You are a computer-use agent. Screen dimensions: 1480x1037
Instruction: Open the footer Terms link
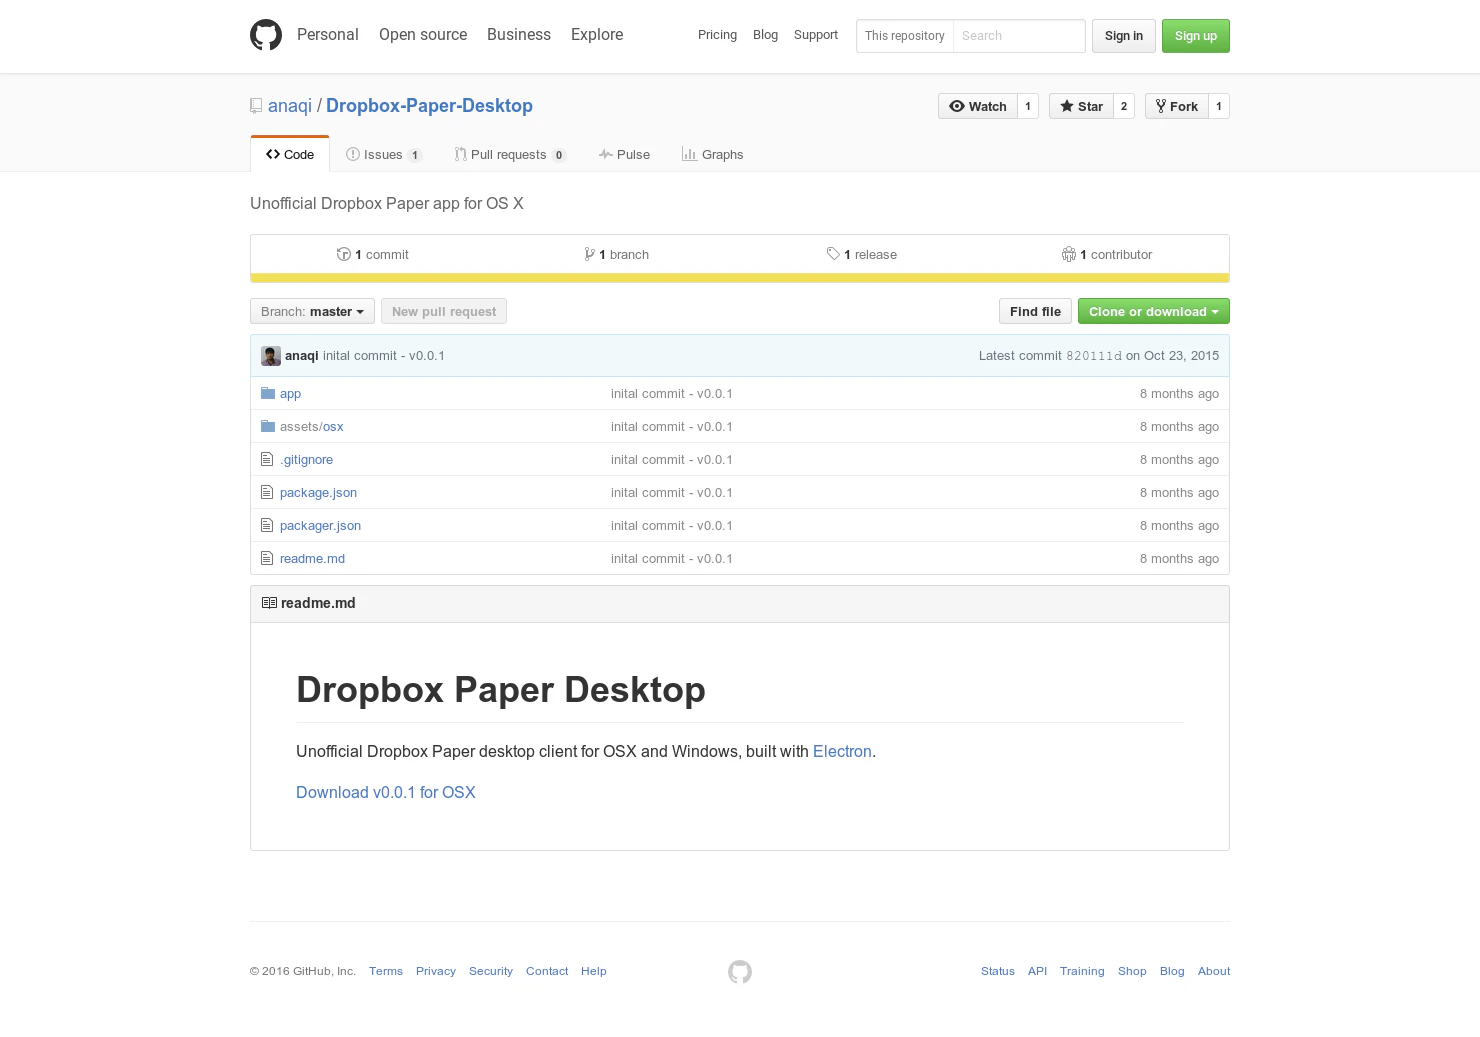coord(386,971)
